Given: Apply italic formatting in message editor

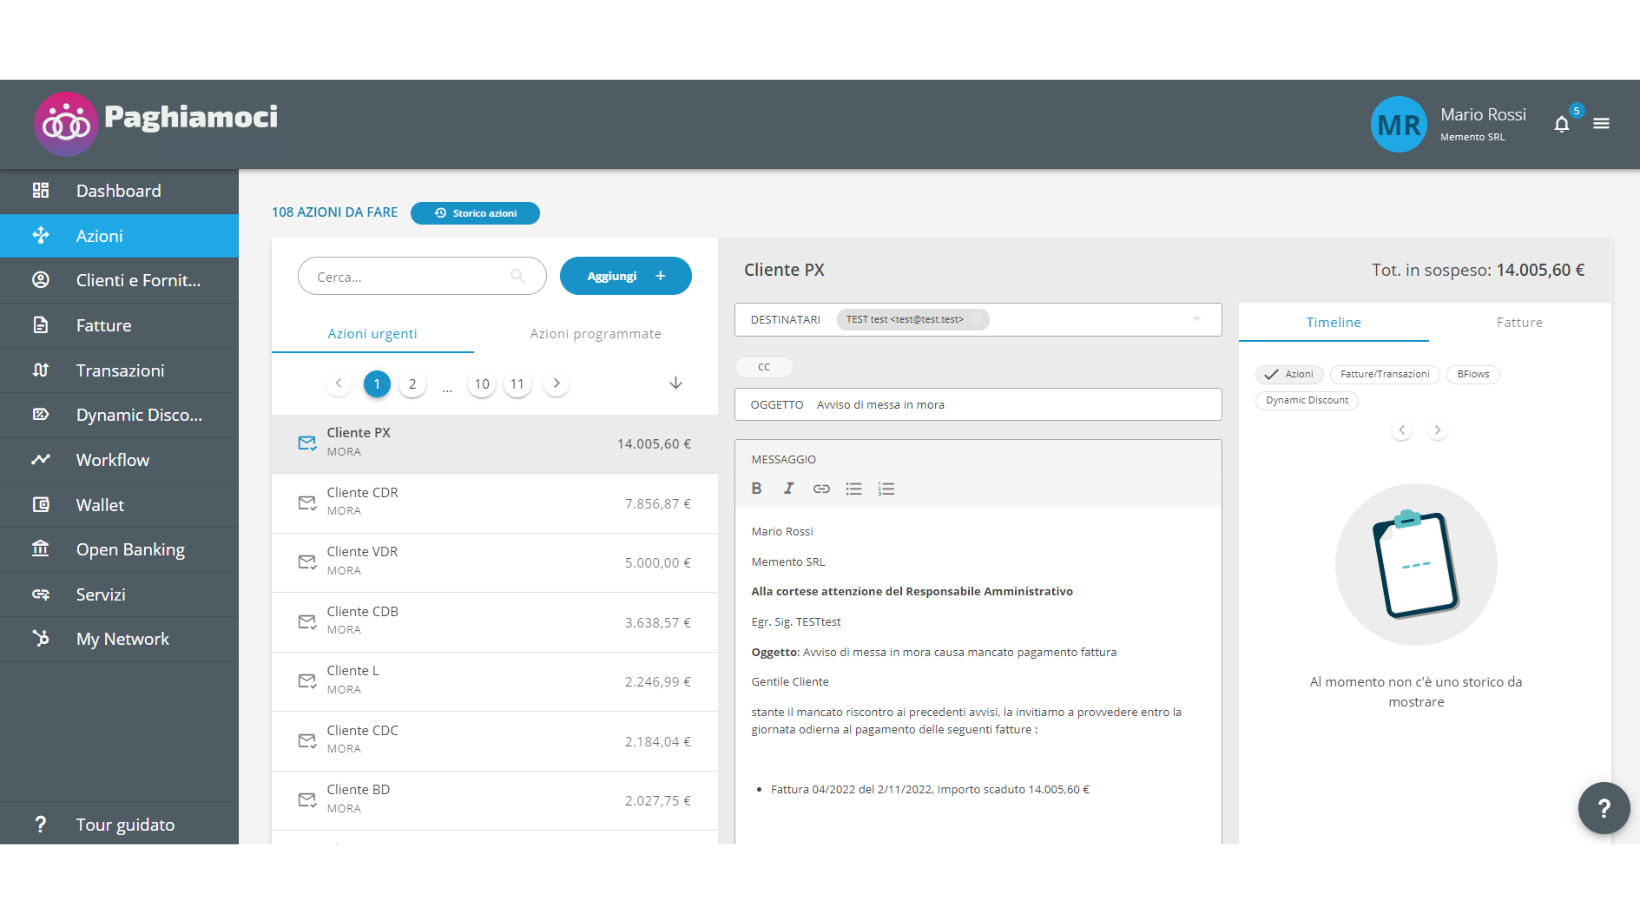Looking at the screenshot, I should point(788,489).
